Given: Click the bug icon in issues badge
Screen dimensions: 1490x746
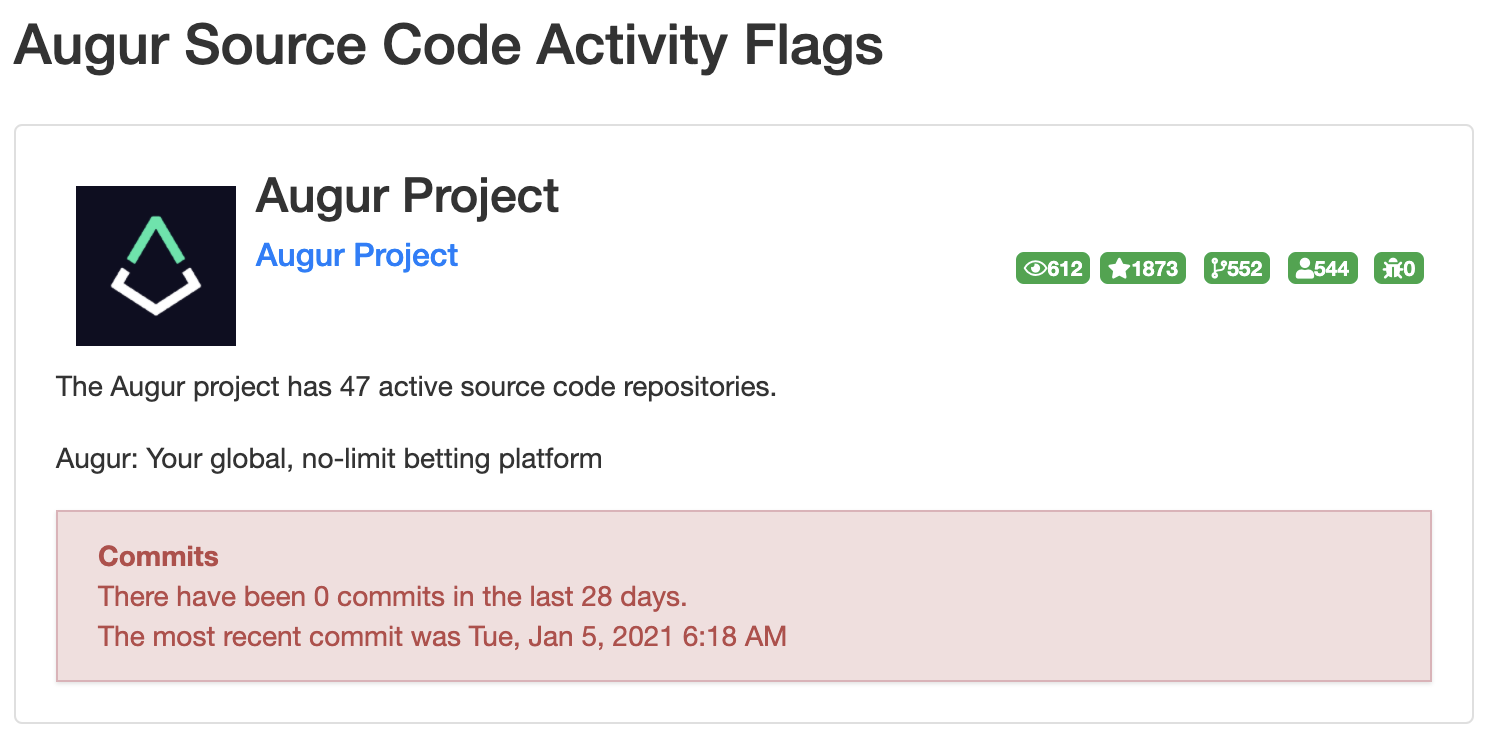Looking at the screenshot, I should 1392,269.
